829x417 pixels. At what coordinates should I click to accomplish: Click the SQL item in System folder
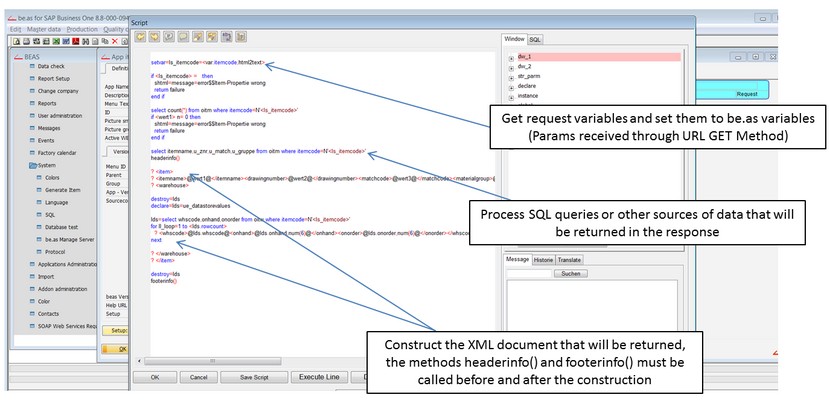(x=50, y=213)
